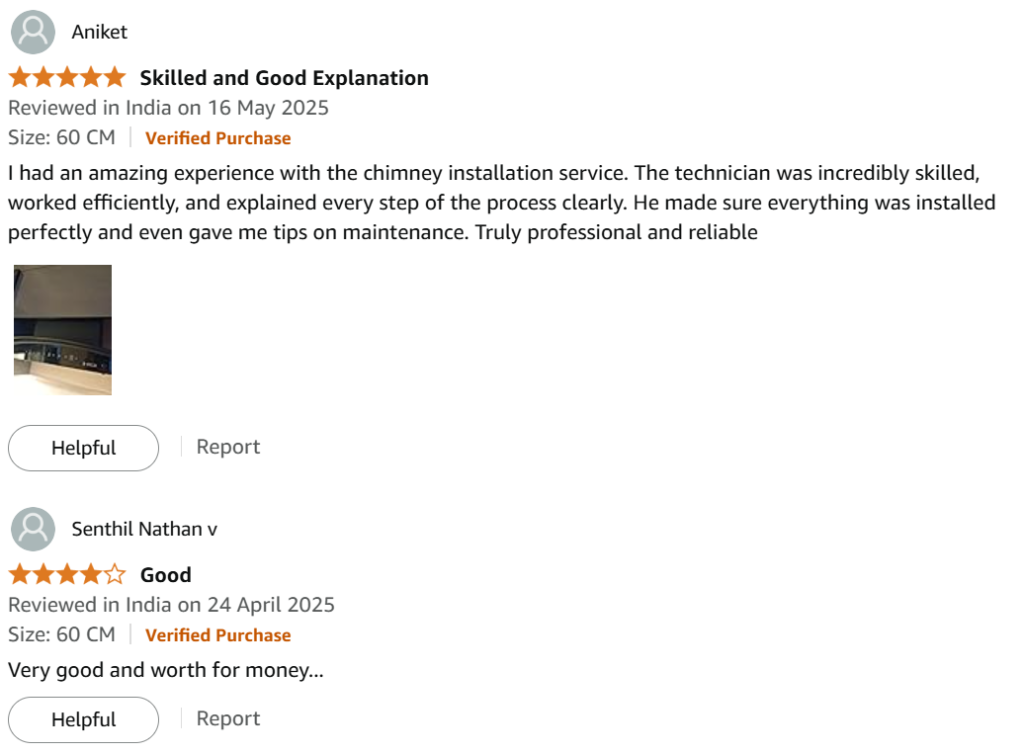Open Aniket's chimney photo thumbnail
The image size is (1024, 754).
[x=63, y=330]
